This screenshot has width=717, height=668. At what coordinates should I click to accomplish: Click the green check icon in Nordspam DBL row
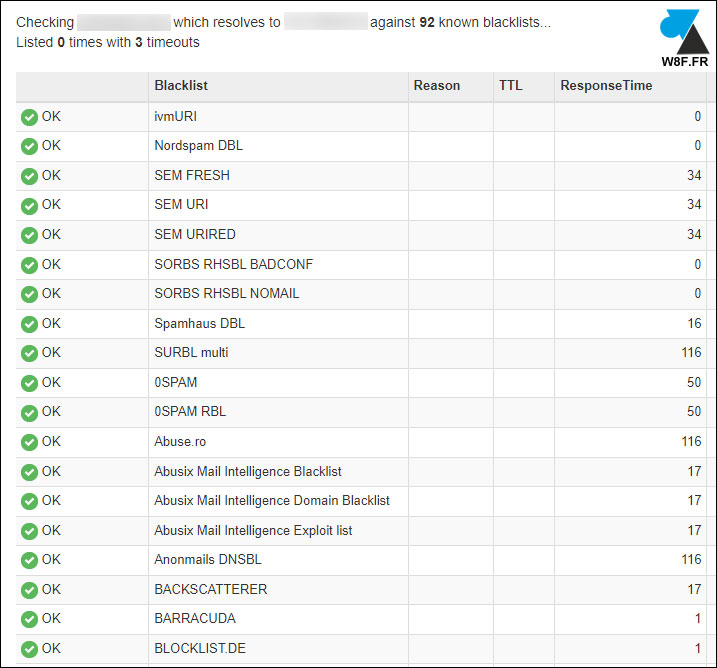click(29, 147)
